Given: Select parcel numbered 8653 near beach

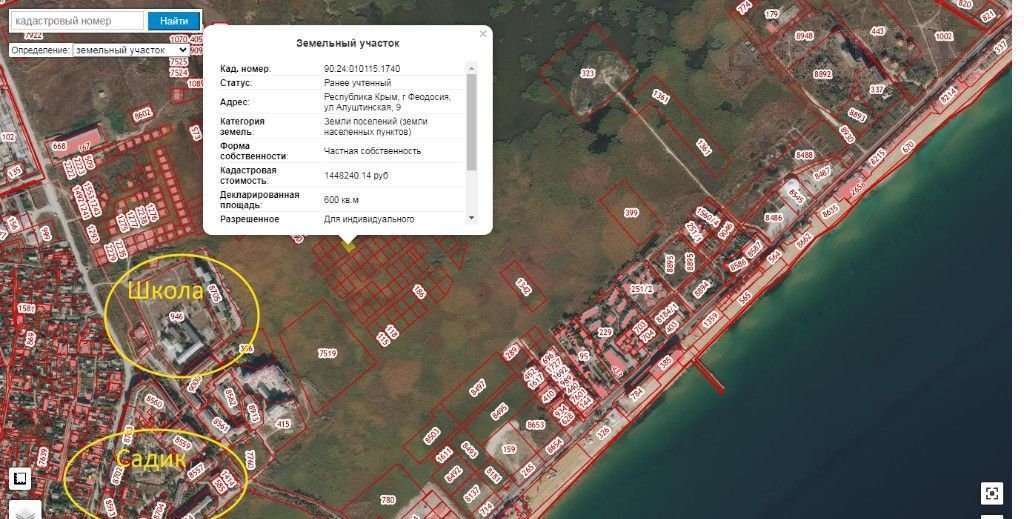Looking at the screenshot, I should click(535, 425).
